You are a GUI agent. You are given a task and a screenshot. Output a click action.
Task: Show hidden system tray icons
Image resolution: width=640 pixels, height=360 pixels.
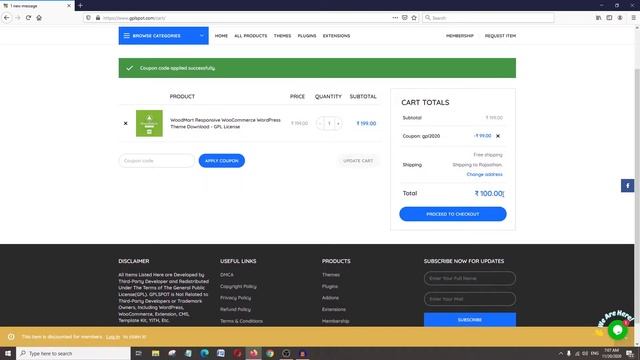pos(561,353)
